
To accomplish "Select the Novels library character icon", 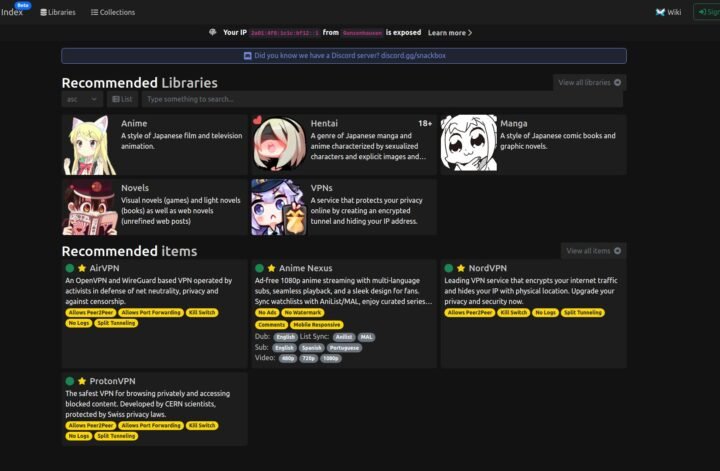I will point(90,207).
